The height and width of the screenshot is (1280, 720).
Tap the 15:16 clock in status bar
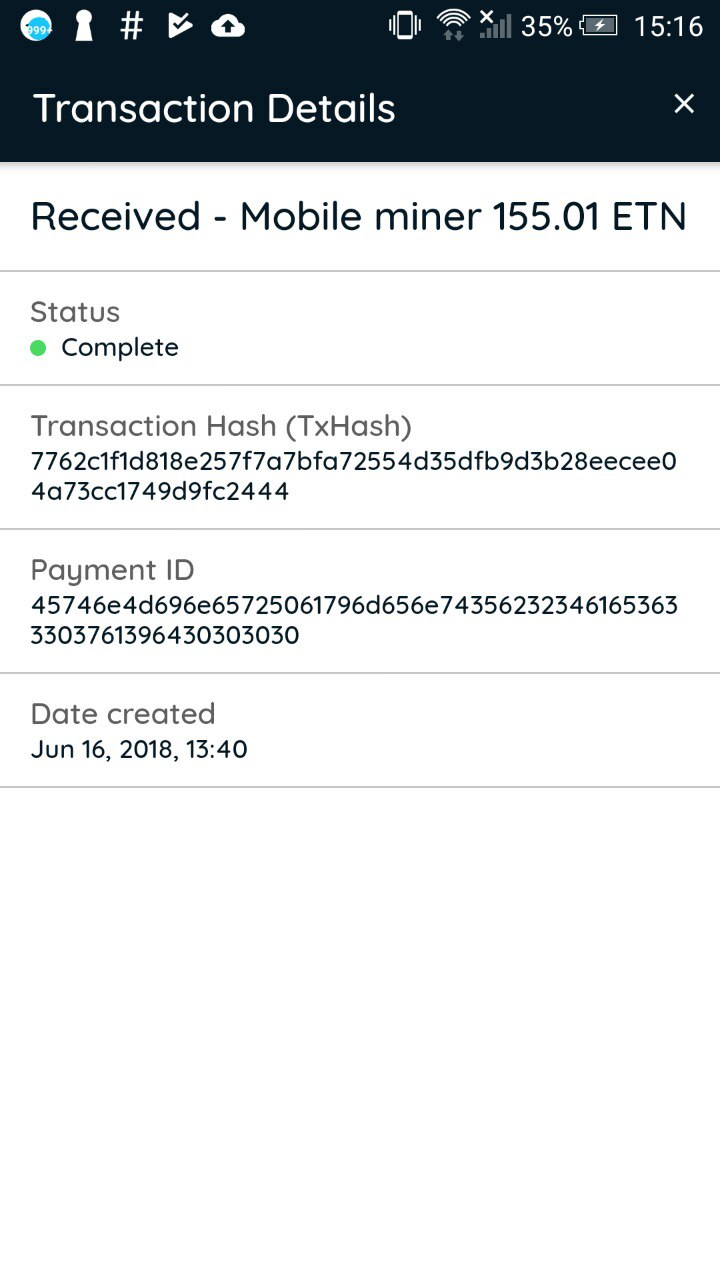(668, 26)
